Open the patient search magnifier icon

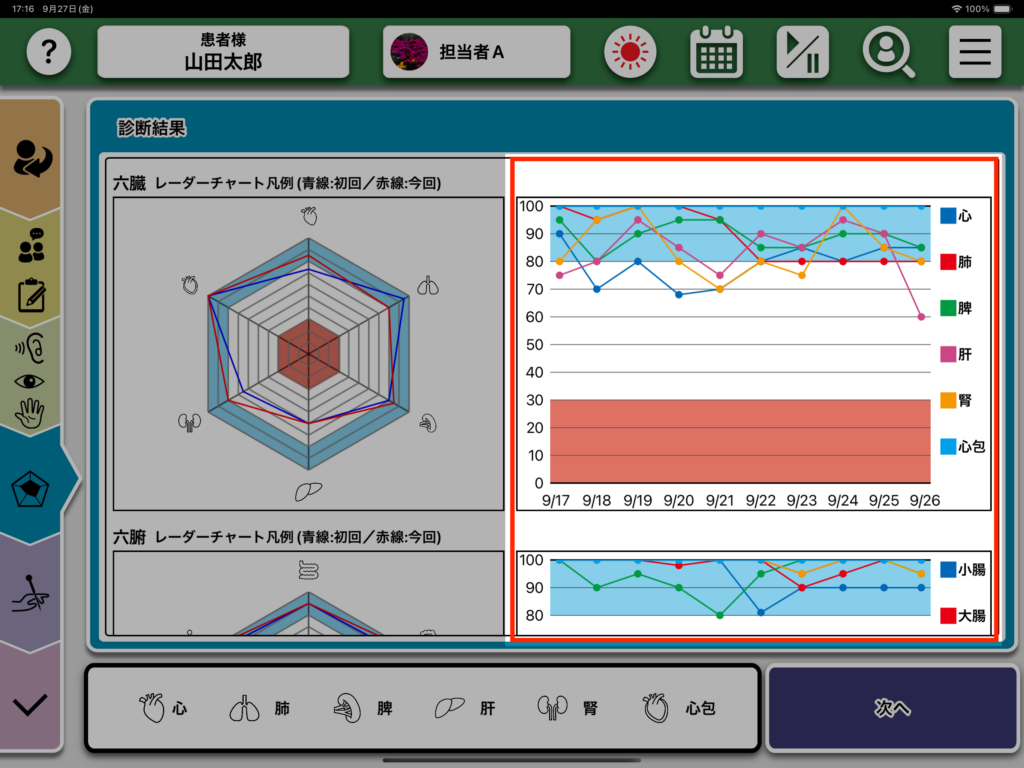[x=888, y=52]
